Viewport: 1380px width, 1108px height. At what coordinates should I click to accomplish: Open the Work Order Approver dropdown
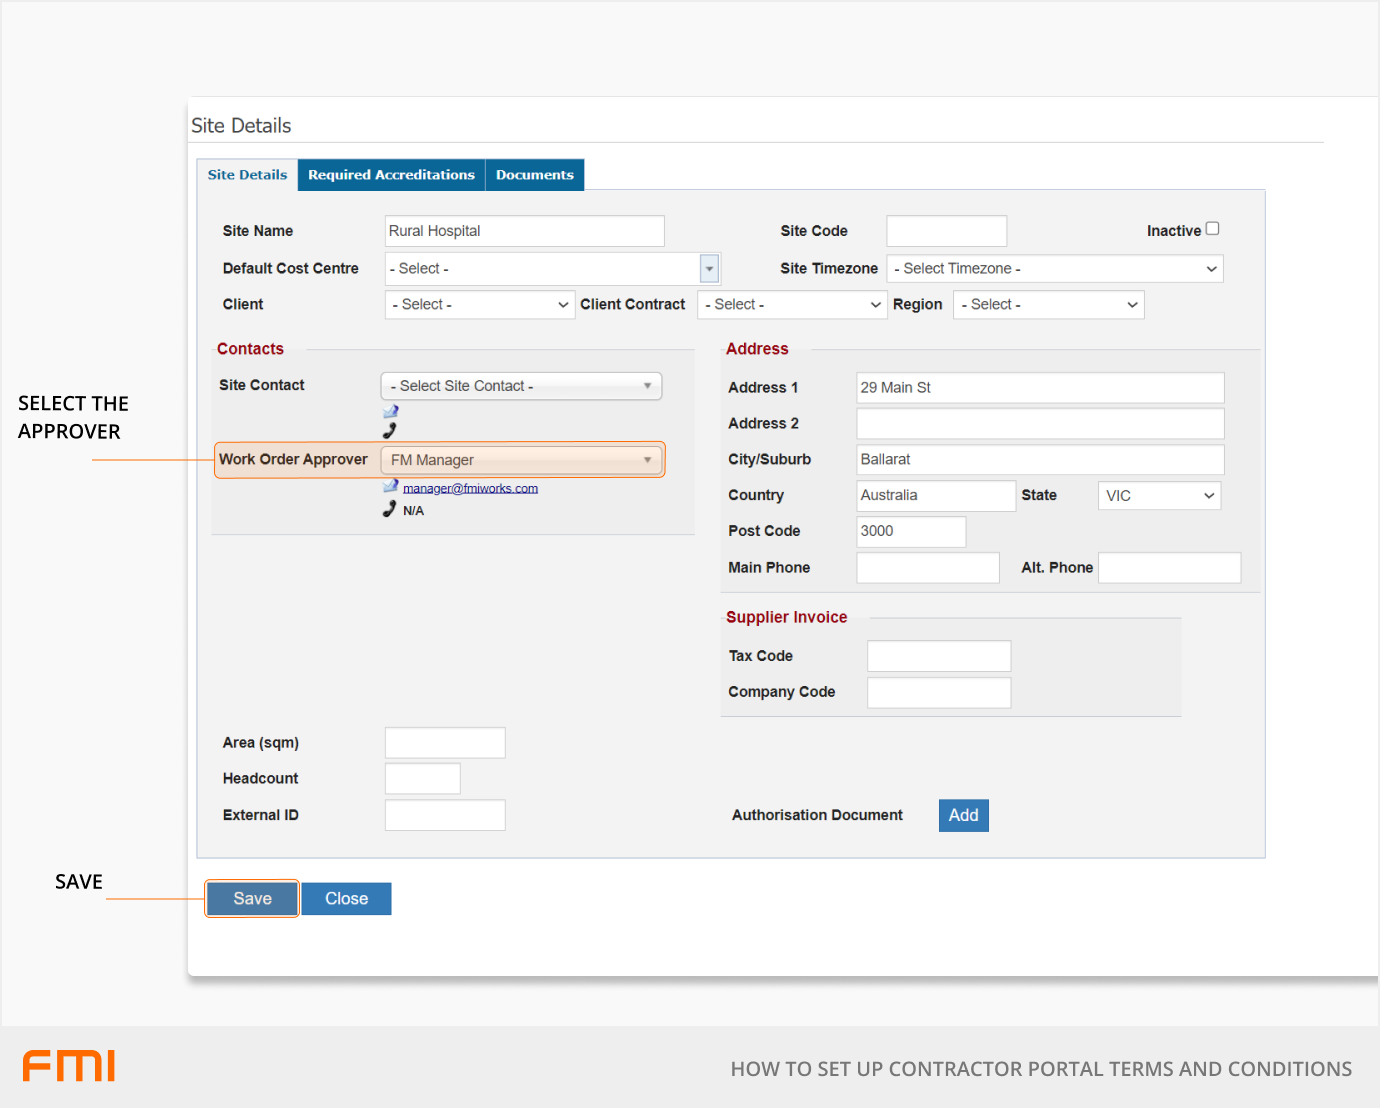521,460
